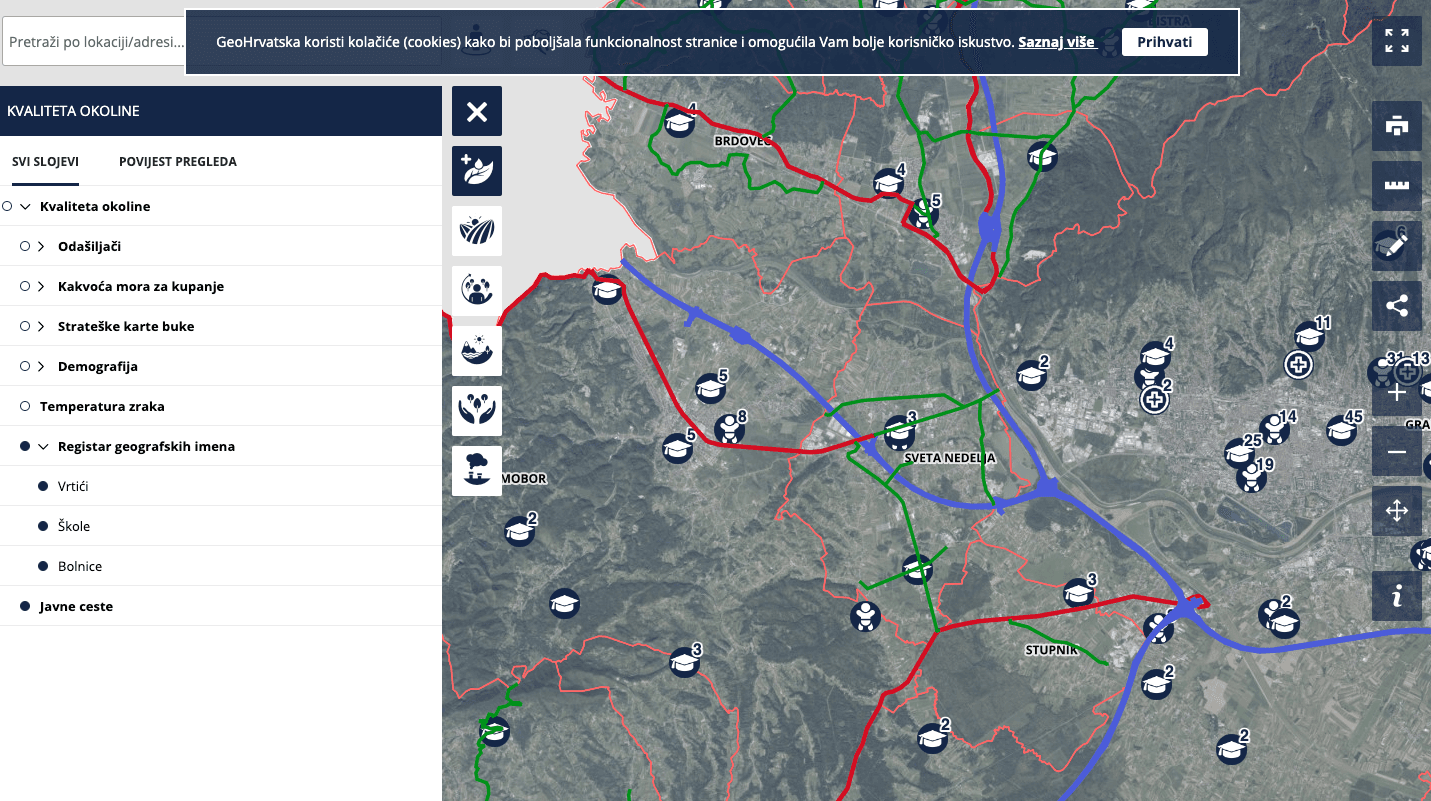
Task: Open the Saznaj više cookie link
Action: [1057, 42]
